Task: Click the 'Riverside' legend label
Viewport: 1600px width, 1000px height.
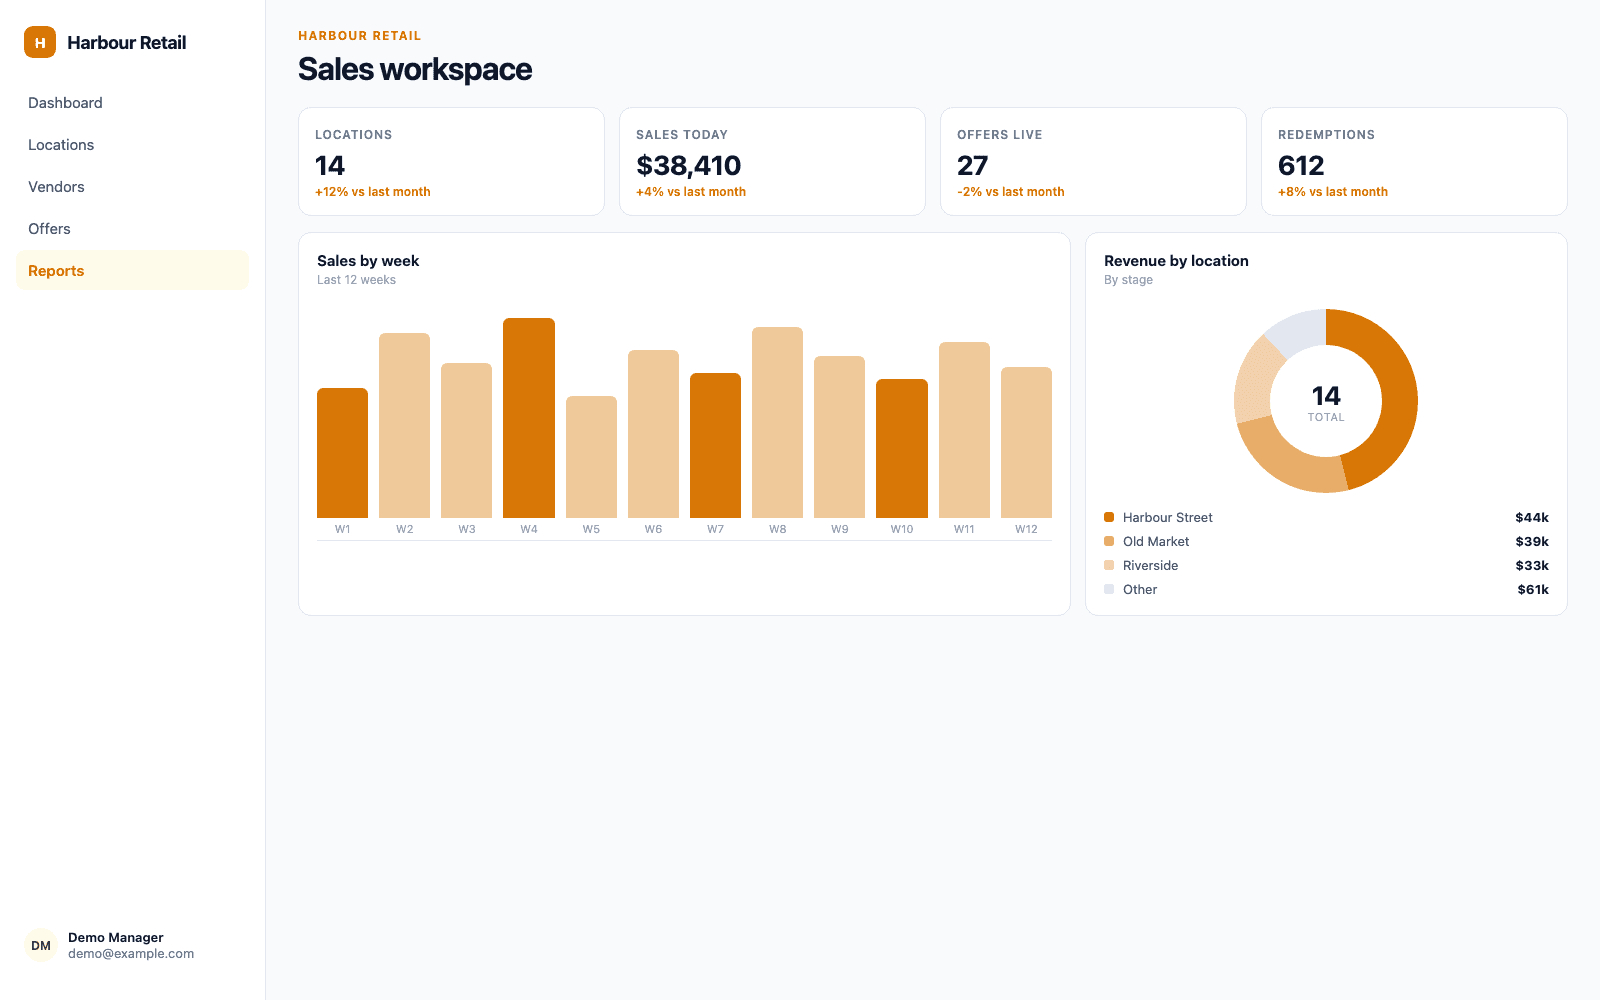Action: (x=1150, y=565)
